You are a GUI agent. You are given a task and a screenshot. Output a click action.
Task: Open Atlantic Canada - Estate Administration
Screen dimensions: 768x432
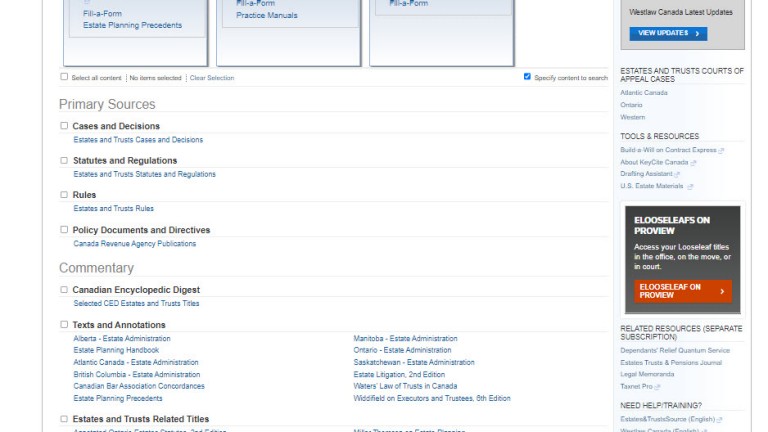(136, 362)
